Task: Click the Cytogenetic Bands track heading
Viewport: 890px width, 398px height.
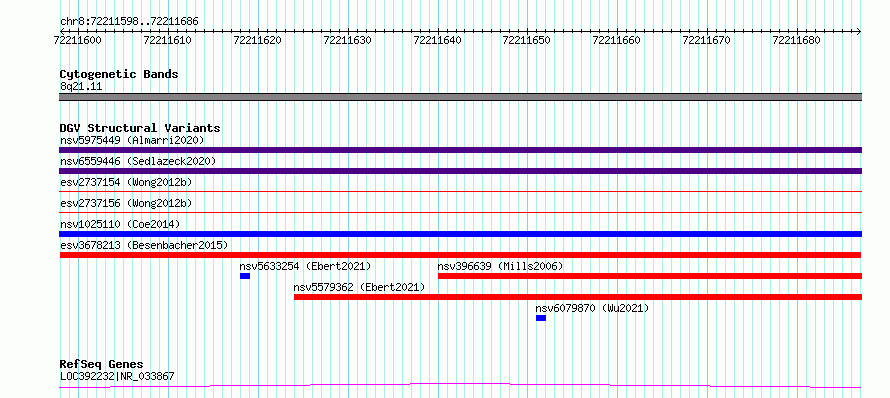Action: [x=119, y=74]
